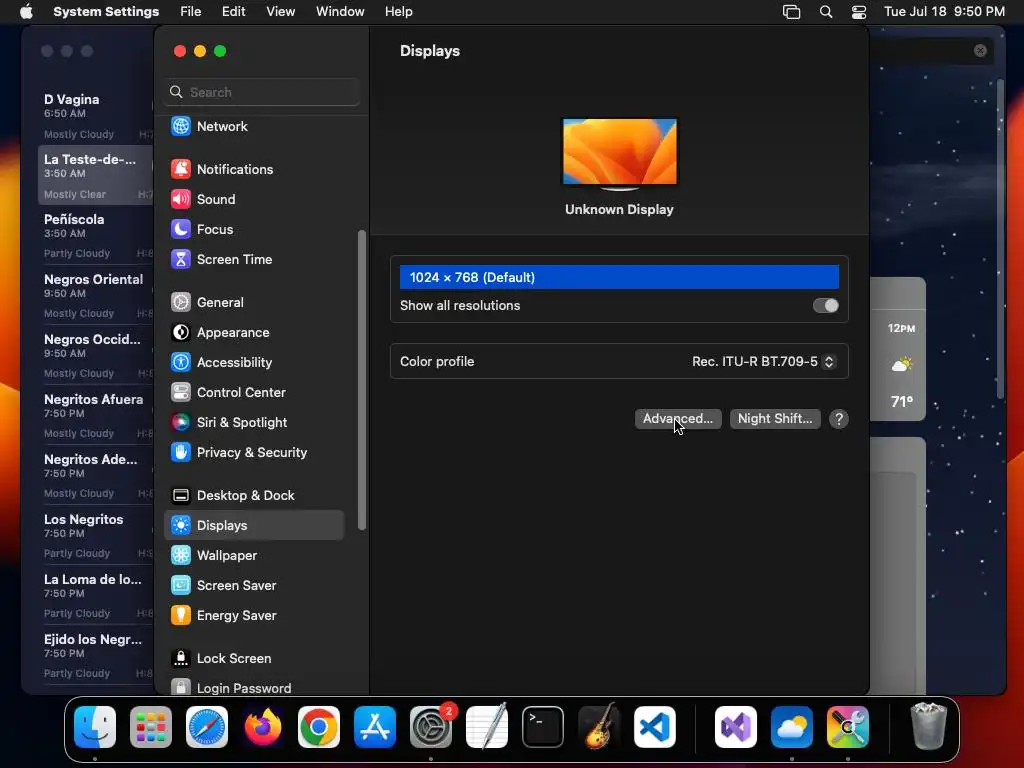Select Displays in the sidebar
The image size is (1024, 768).
click(x=254, y=525)
